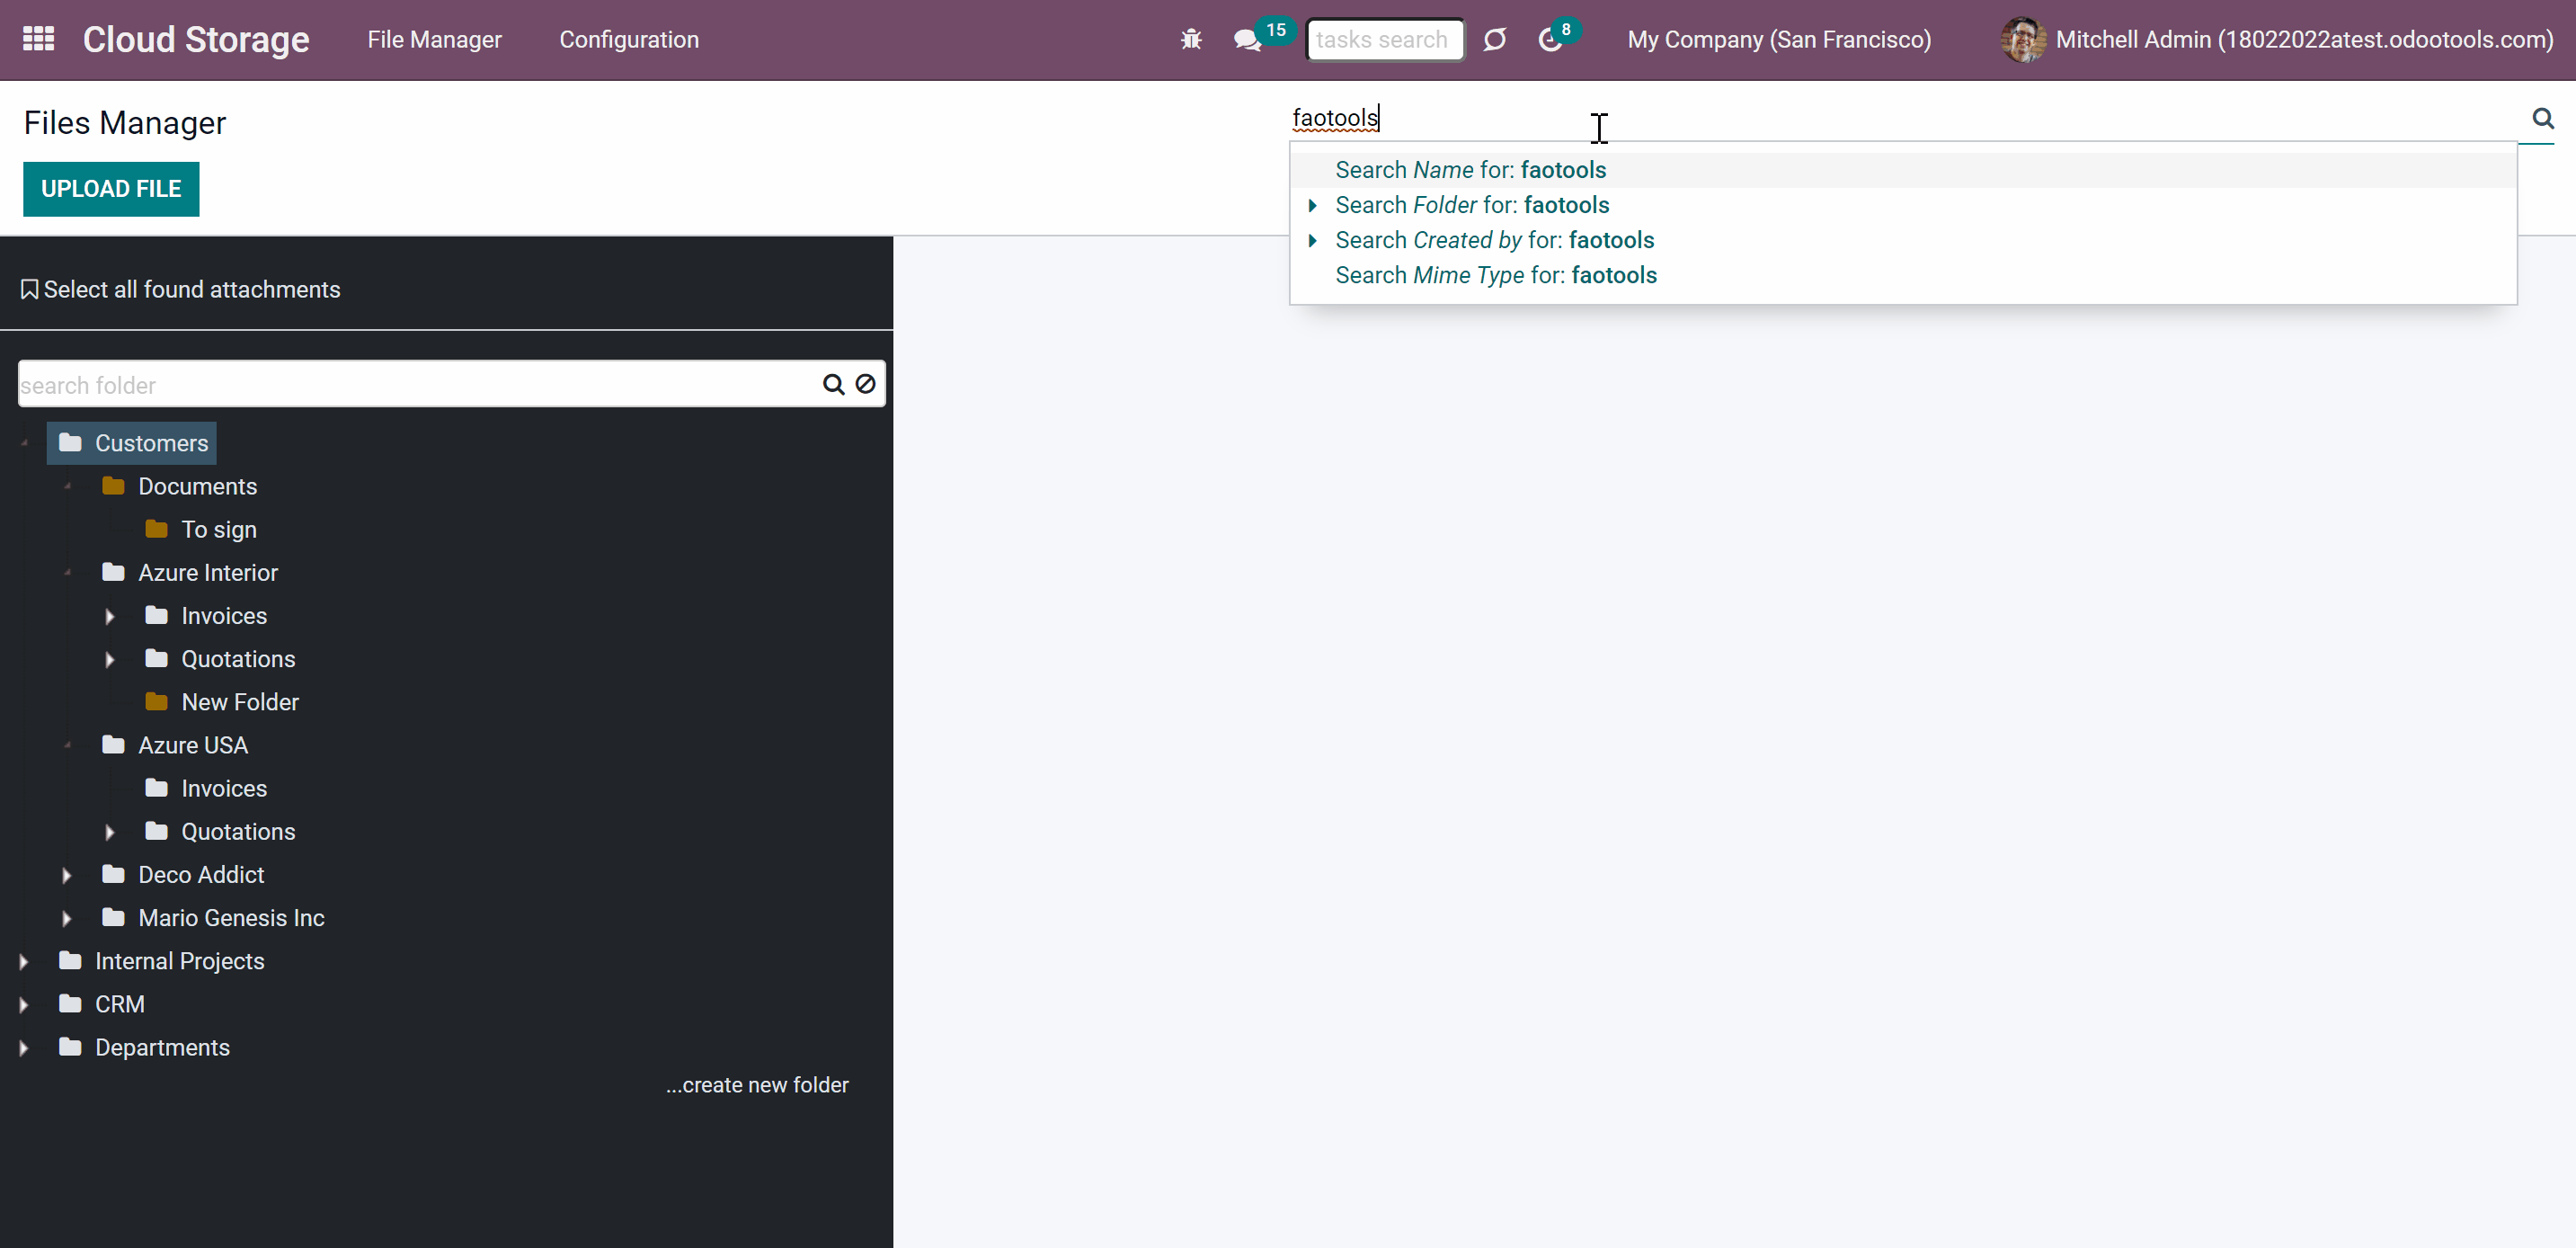Click the Cloud Storage app title

coord(196,40)
